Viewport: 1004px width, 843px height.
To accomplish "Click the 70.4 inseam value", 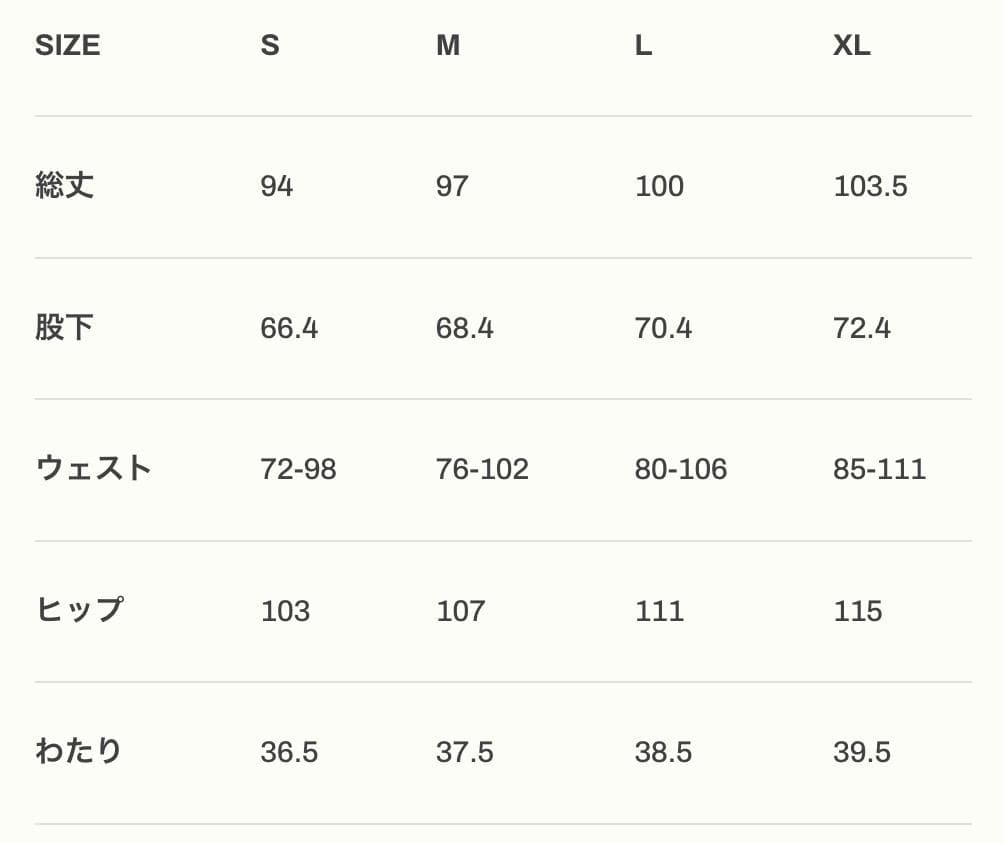I will [x=663, y=329].
